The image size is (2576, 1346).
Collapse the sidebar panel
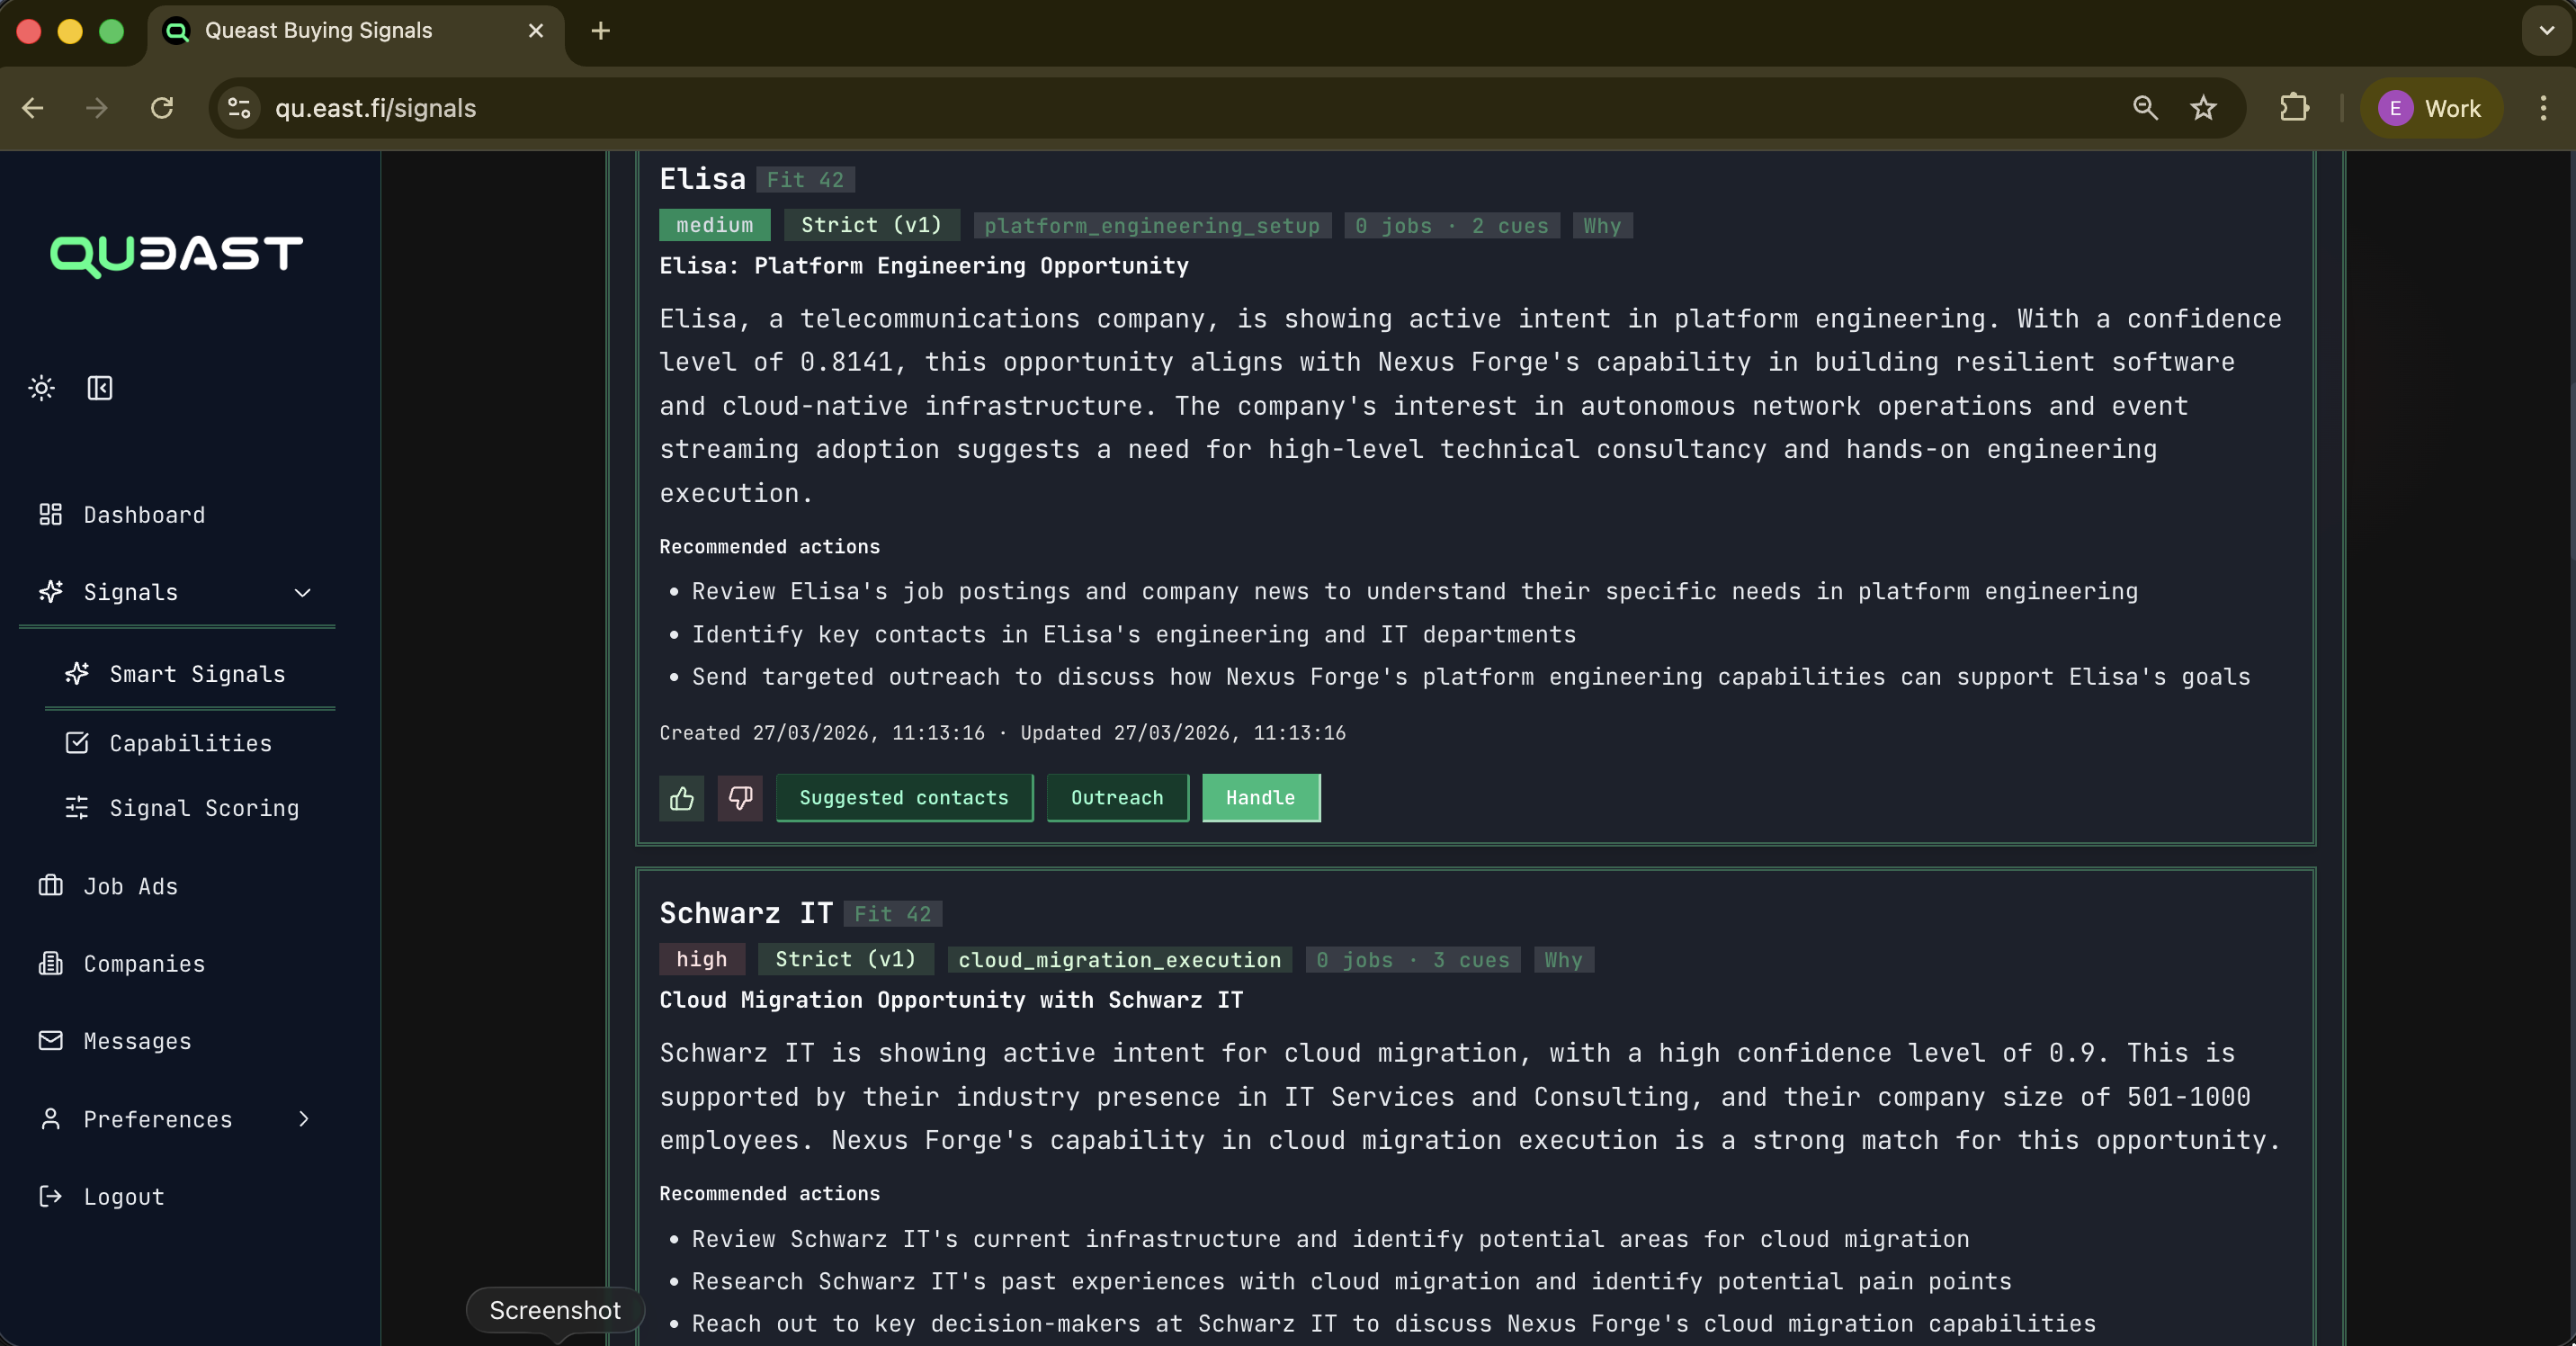coord(99,388)
